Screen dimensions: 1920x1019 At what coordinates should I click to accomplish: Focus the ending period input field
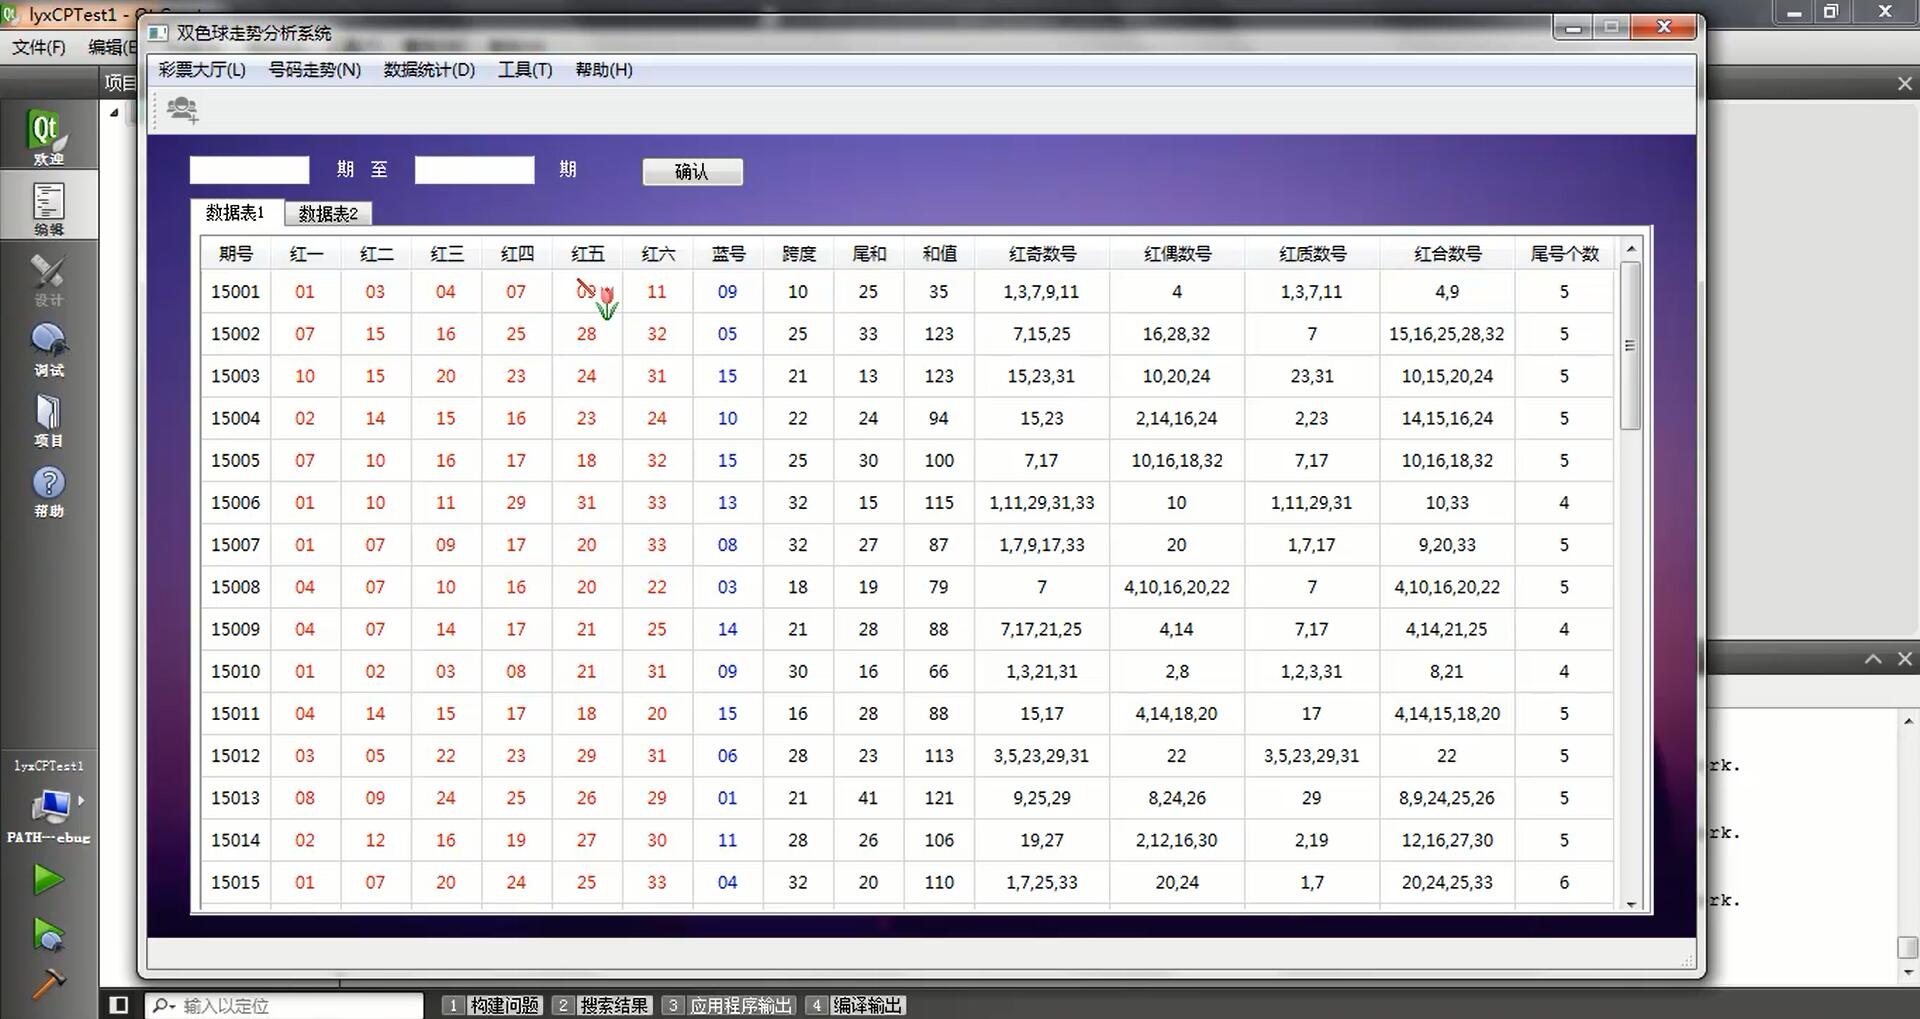pos(474,170)
